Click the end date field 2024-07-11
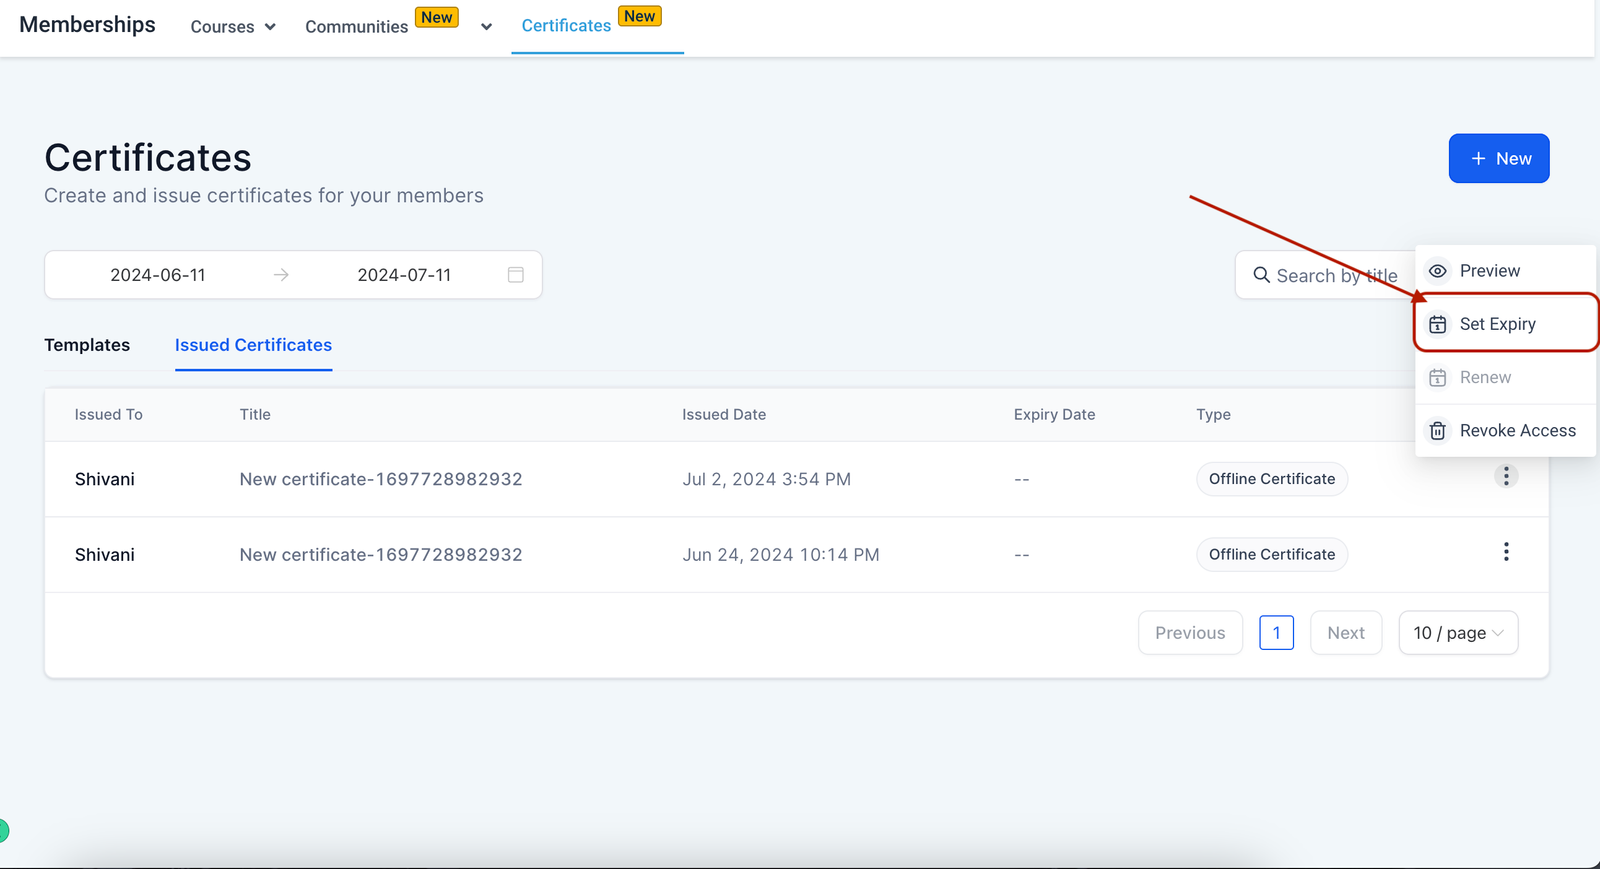1600x869 pixels. pos(404,275)
